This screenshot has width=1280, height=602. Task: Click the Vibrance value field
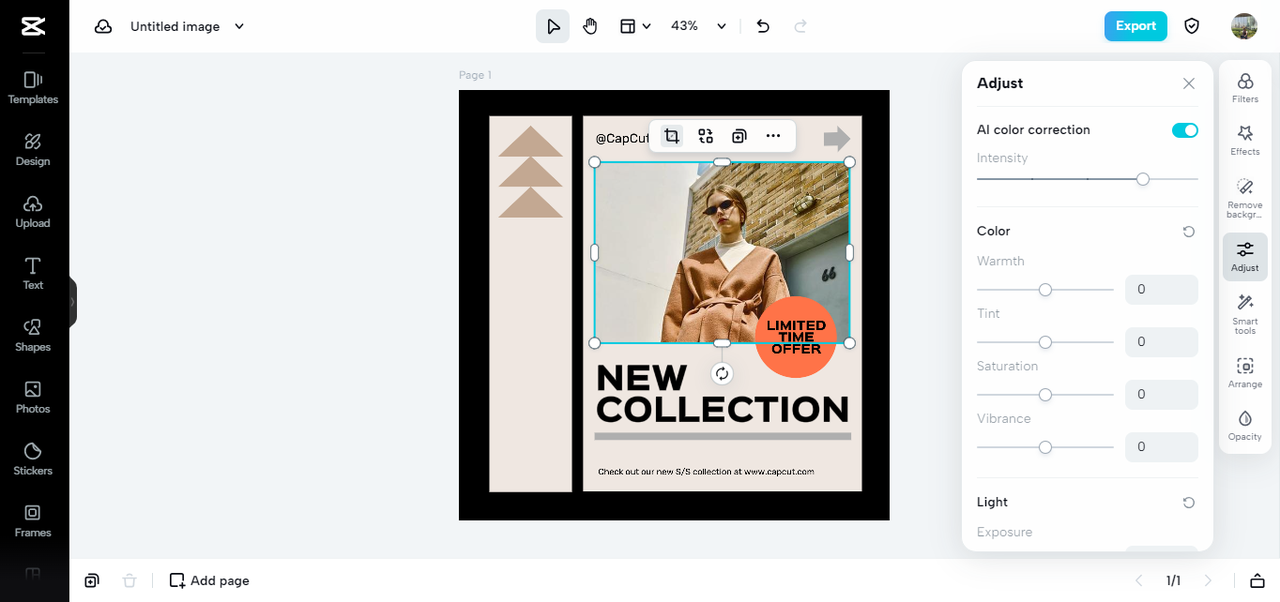(1161, 447)
